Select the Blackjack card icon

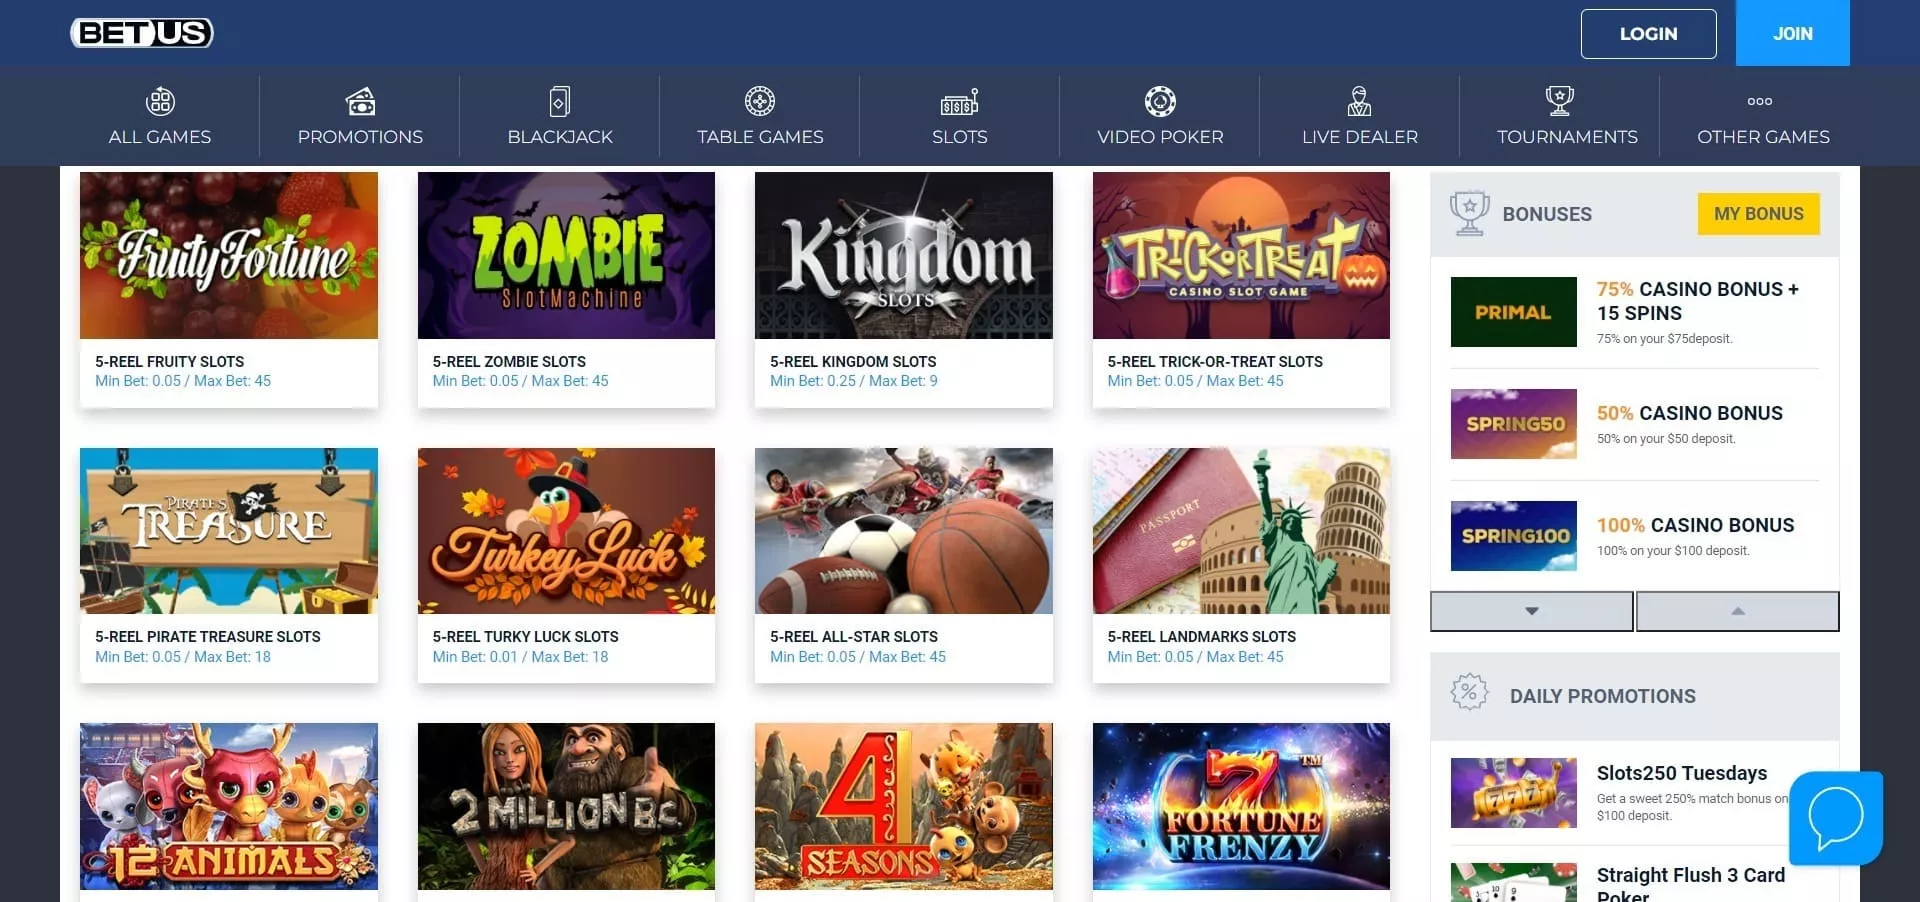[560, 102]
